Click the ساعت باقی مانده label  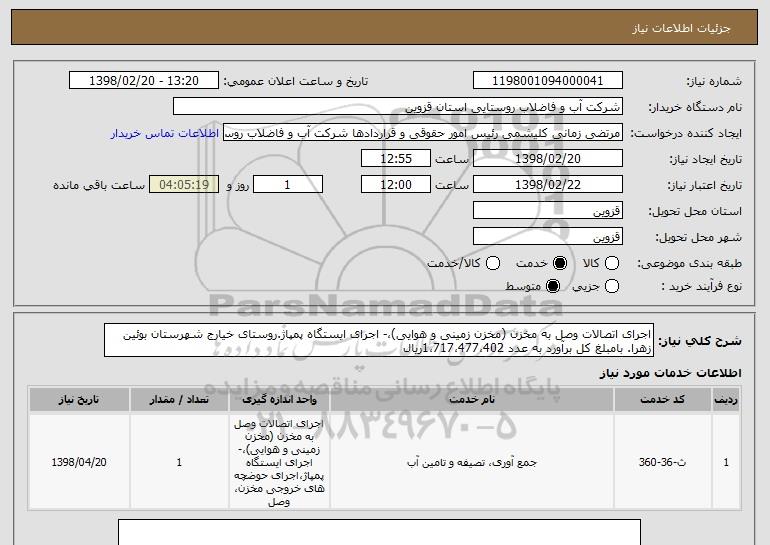point(99,185)
